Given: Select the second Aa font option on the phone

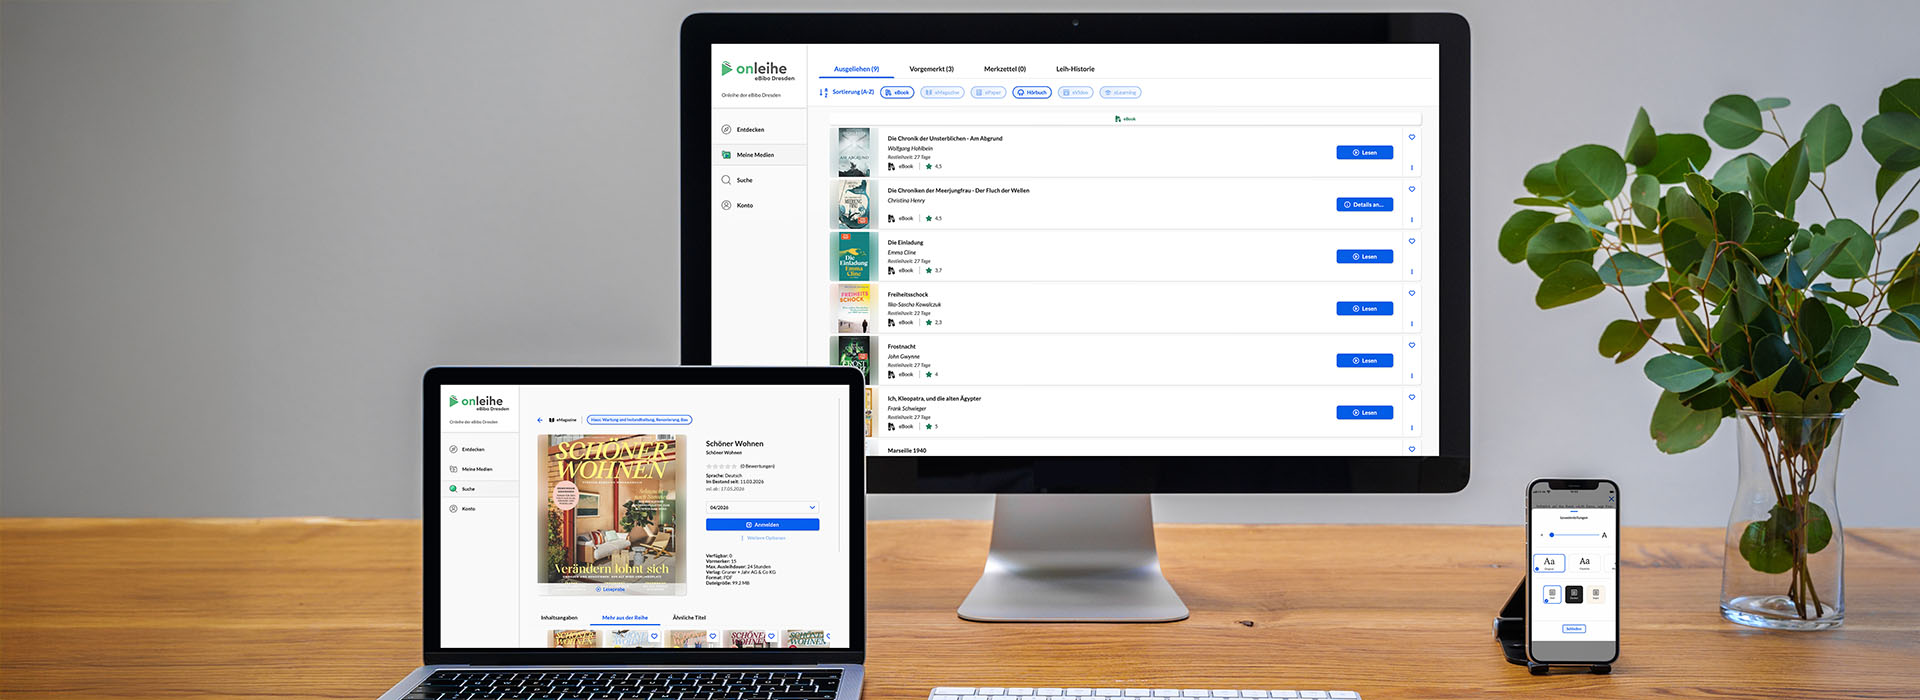Looking at the screenshot, I should click(x=1584, y=563).
